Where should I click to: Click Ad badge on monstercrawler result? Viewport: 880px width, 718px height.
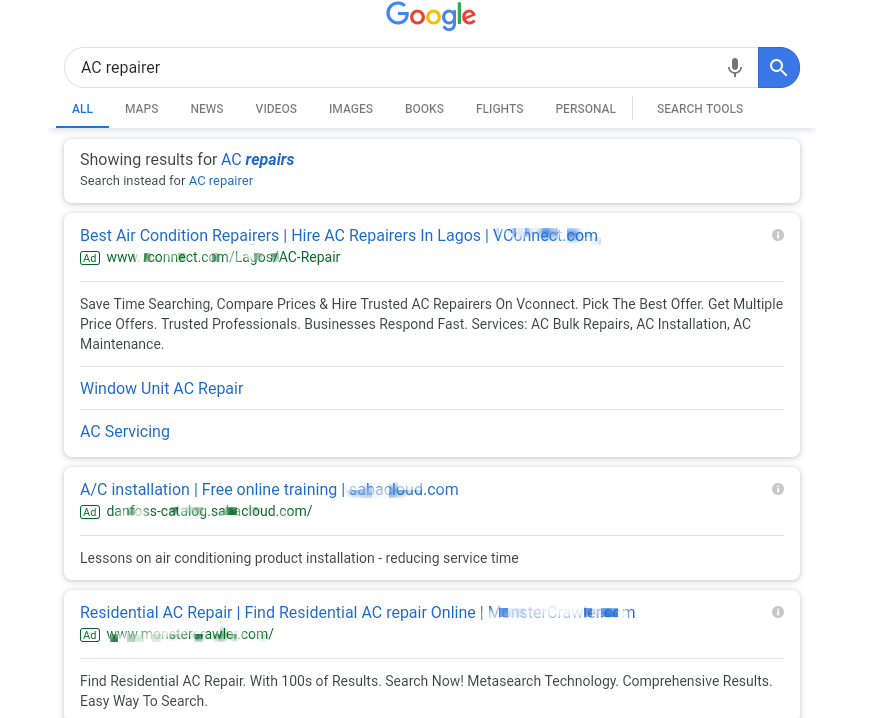[90, 635]
